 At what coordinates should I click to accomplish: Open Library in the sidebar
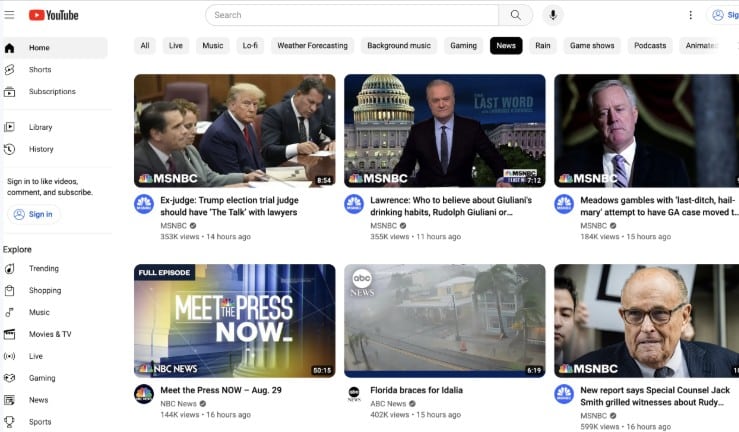tap(40, 127)
